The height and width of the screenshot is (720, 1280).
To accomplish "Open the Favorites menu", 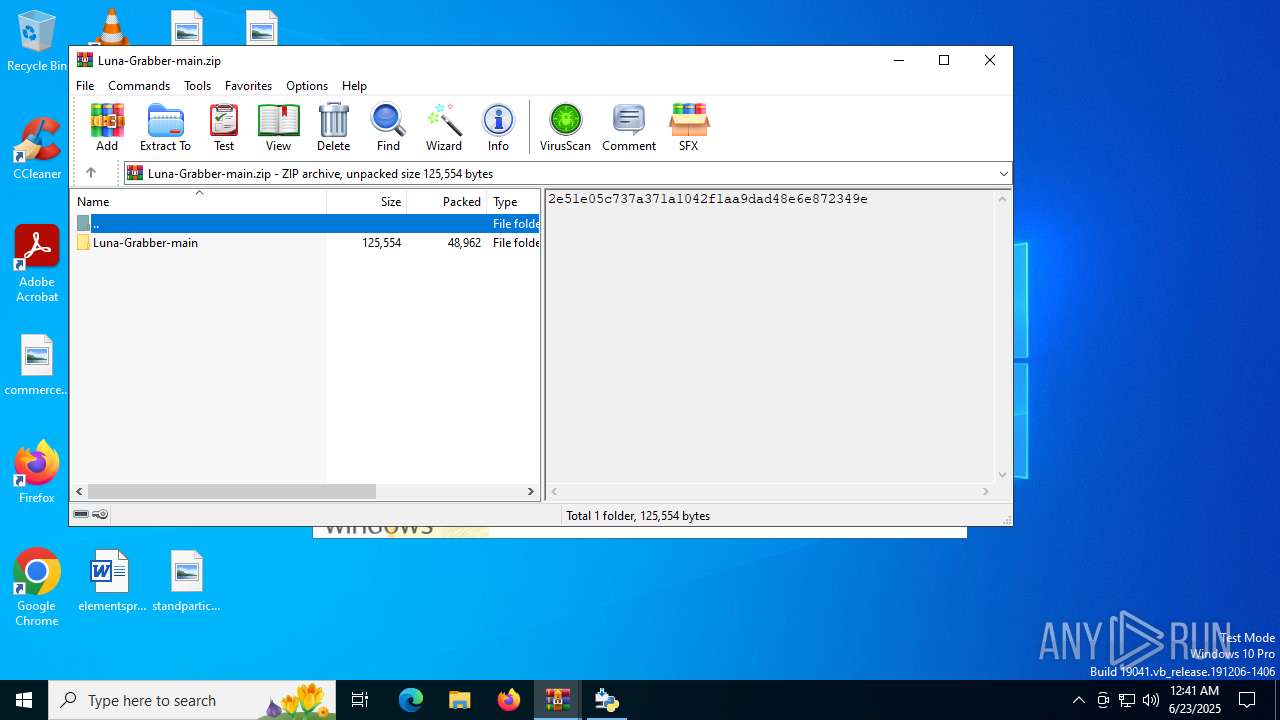I will [248, 86].
